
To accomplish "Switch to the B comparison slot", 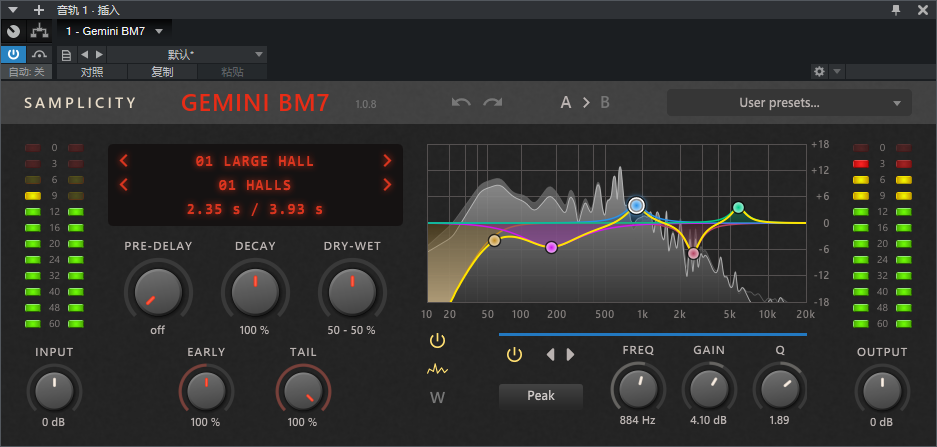I will click(x=604, y=102).
